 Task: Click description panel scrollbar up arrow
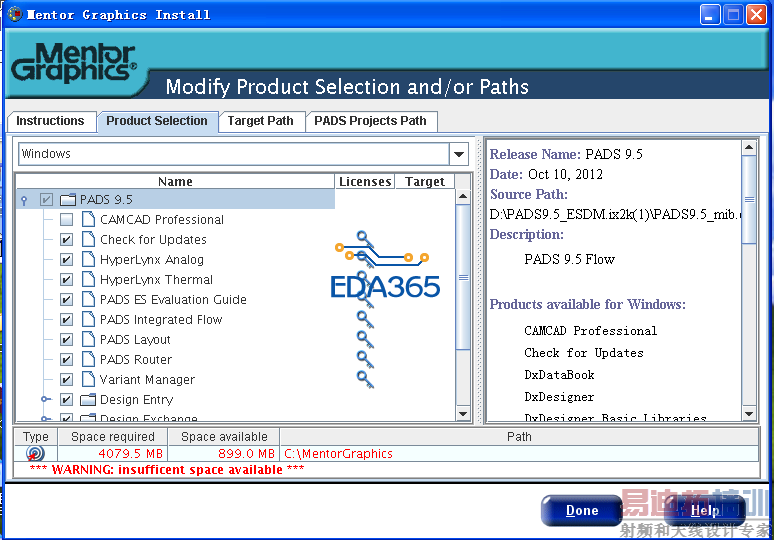coord(749,147)
